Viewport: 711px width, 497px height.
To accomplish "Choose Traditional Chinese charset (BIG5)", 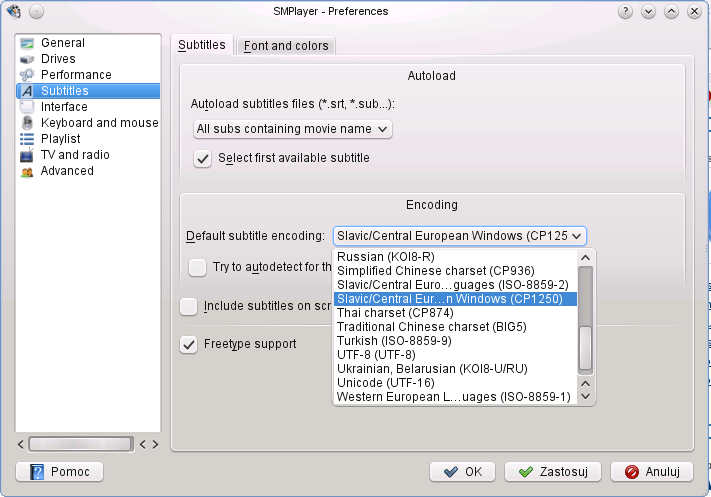I will coord(455,327).
